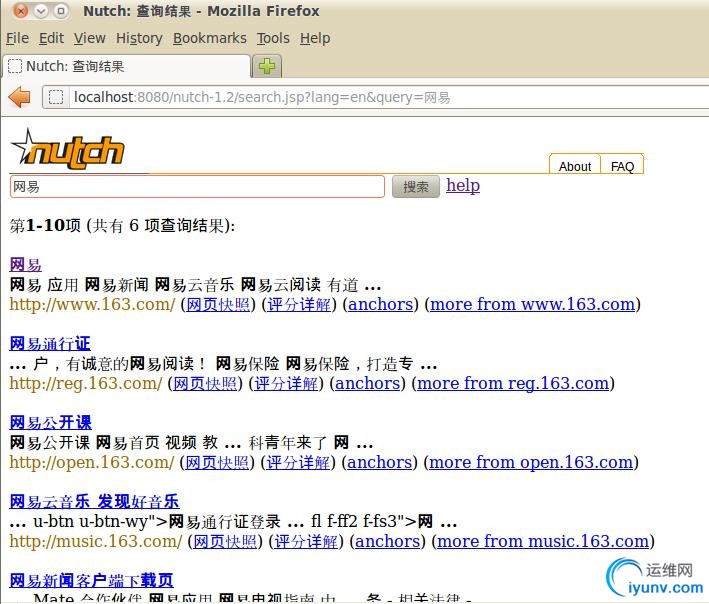Open anchors for music.163.com

coord(388,542)
